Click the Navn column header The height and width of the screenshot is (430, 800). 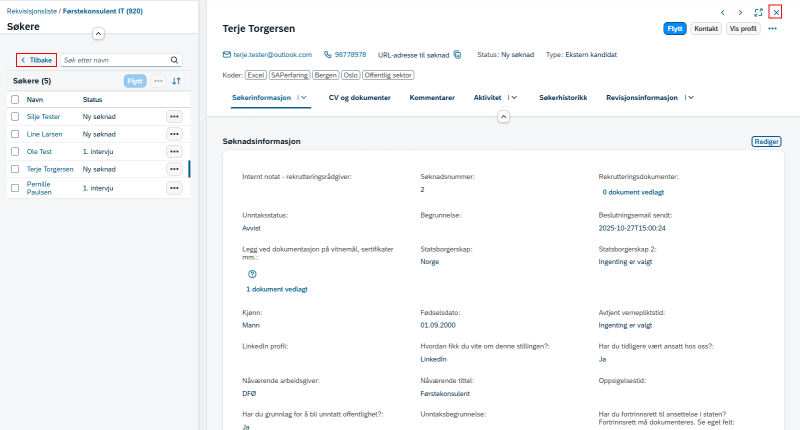pos(35,99)
